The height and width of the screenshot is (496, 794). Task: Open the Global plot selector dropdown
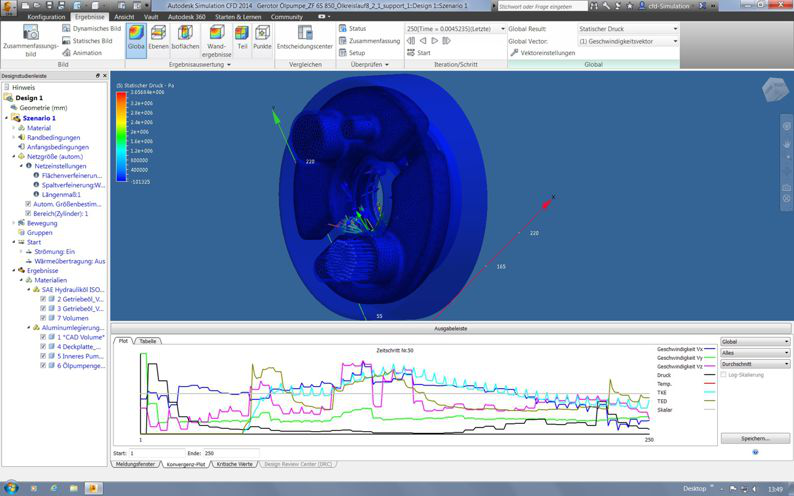point(755,342)
